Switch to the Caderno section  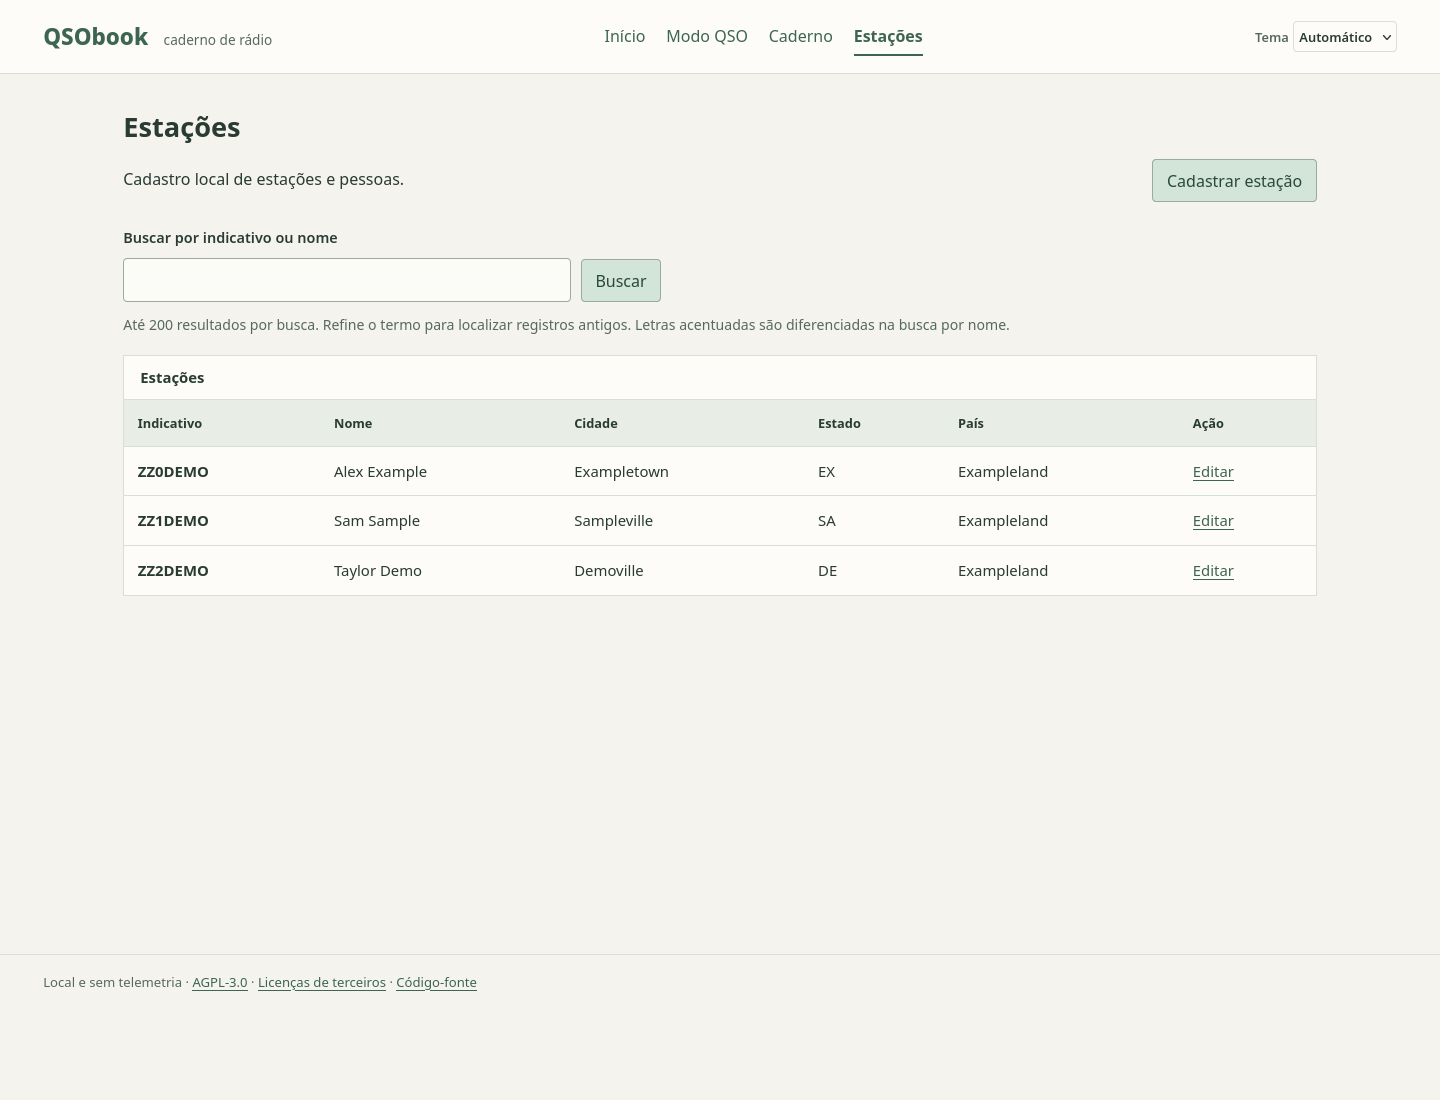pyautogui.click(x=800, y=36)
